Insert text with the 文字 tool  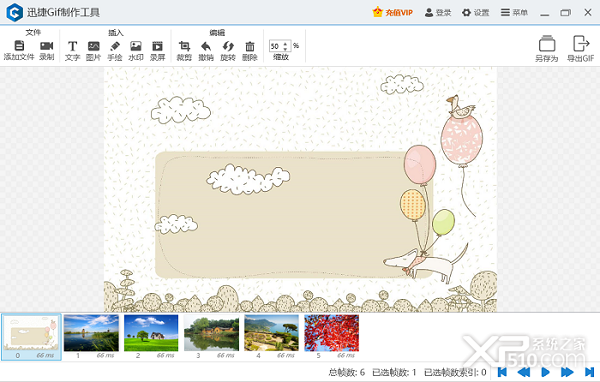(x=72, y=46)
